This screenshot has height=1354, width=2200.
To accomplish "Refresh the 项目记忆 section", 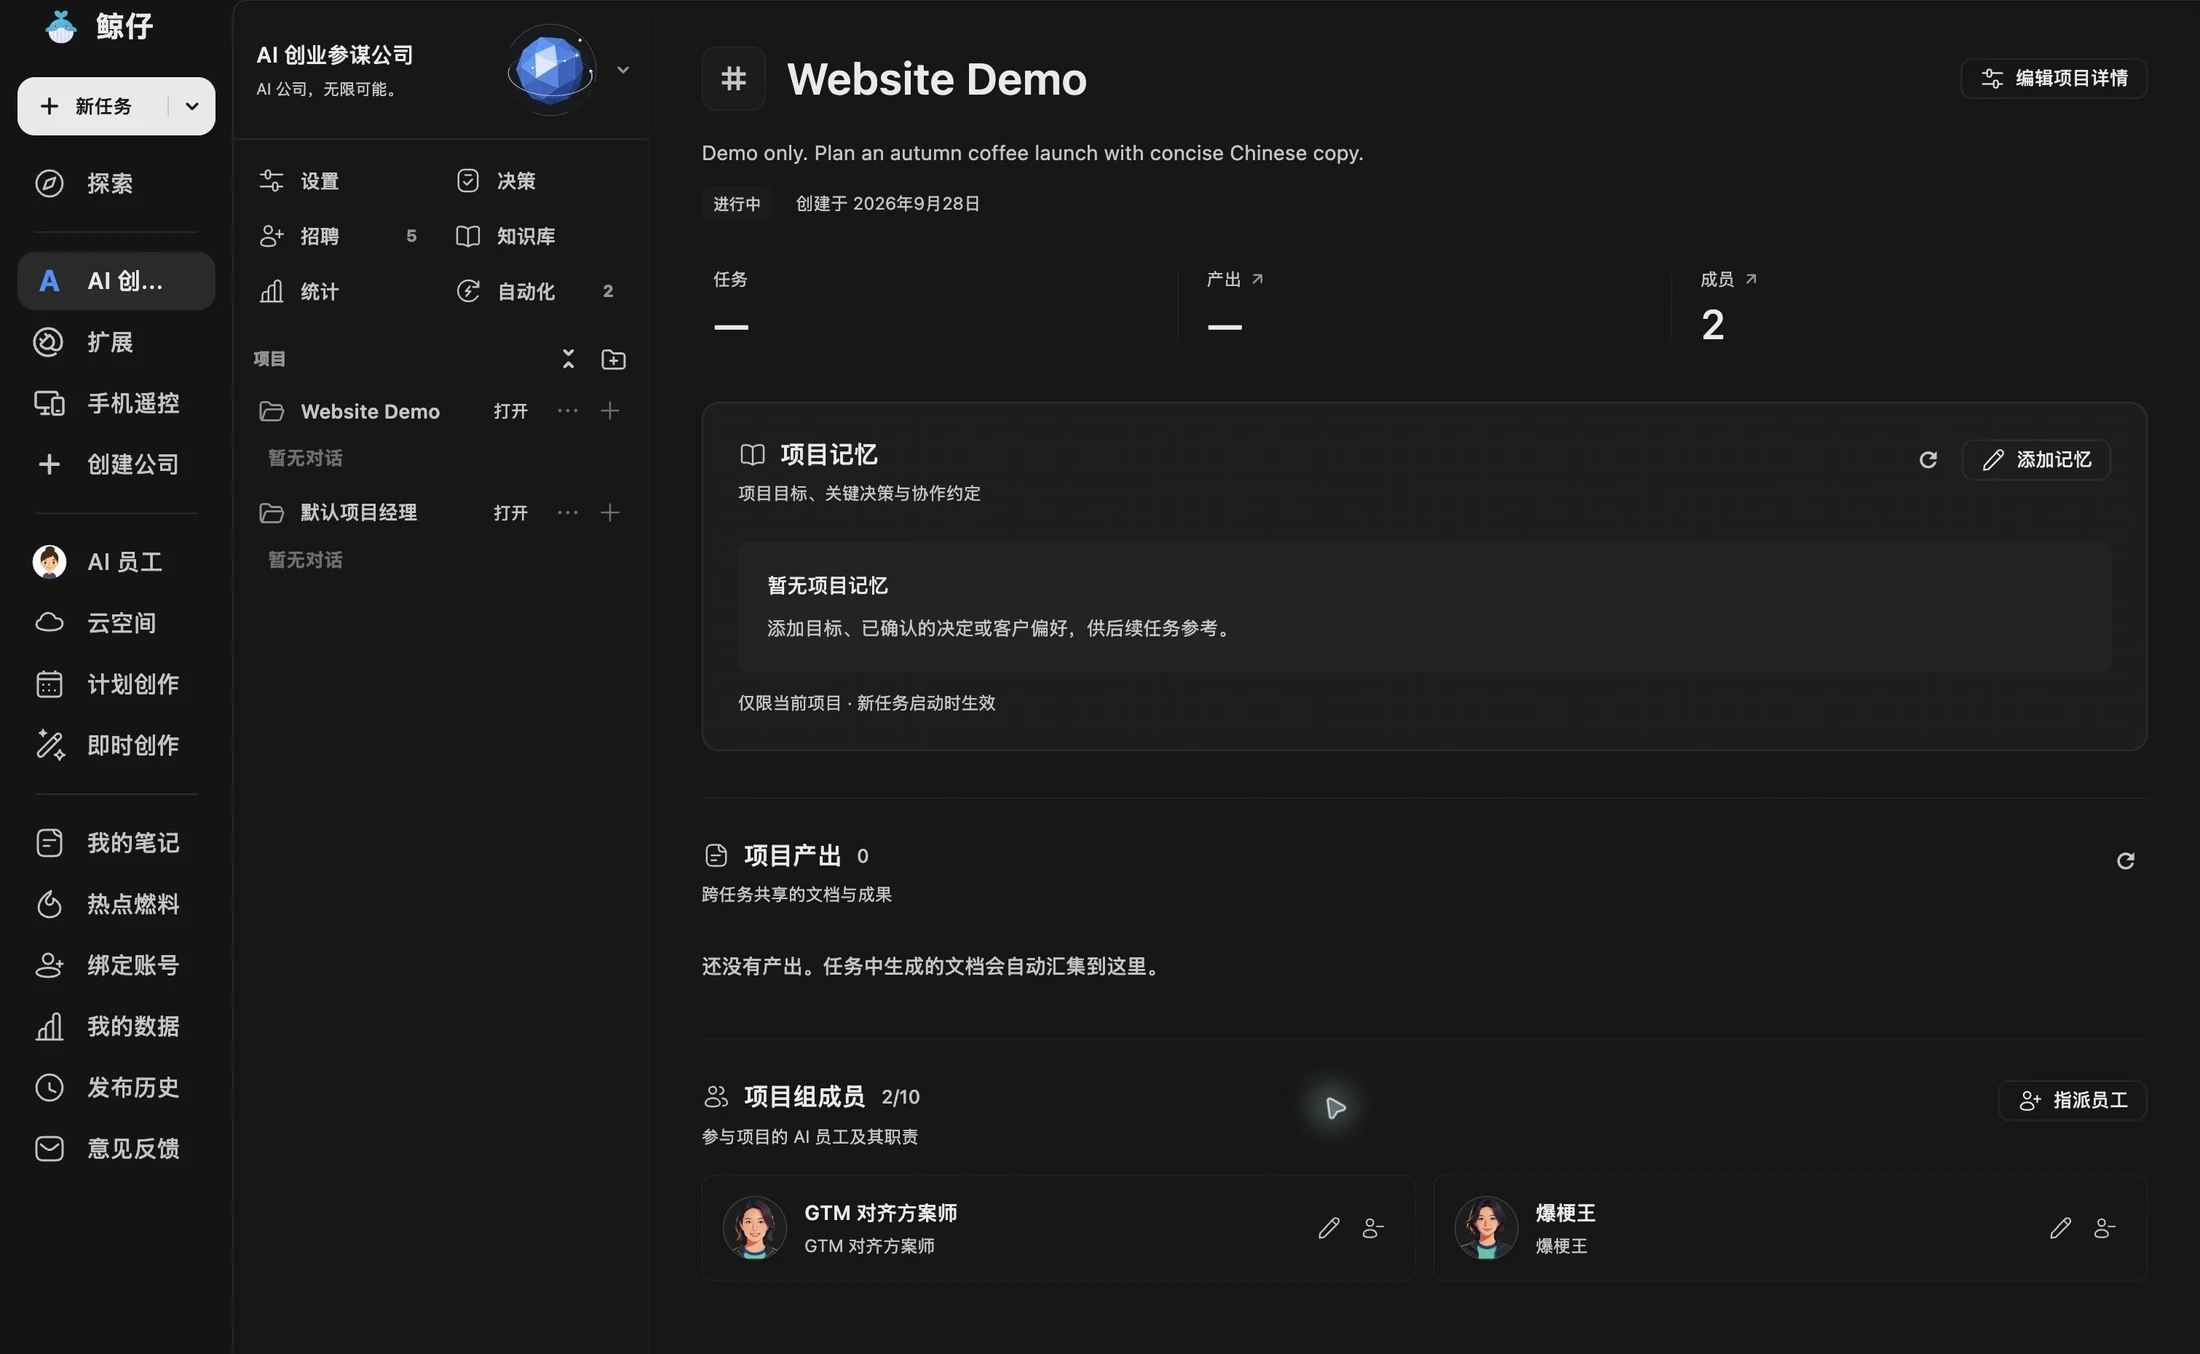I will 1928,460.
